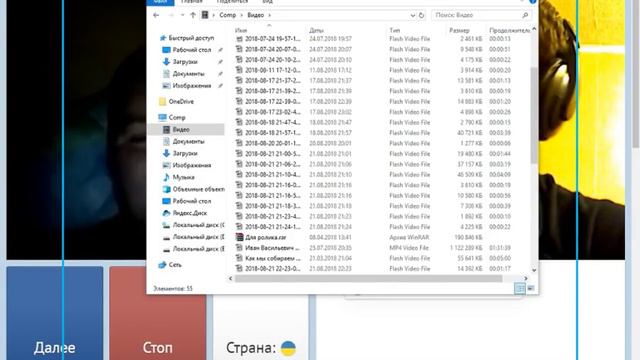
Task: Click the search magnifier icon
Action: tap(525, 15)
